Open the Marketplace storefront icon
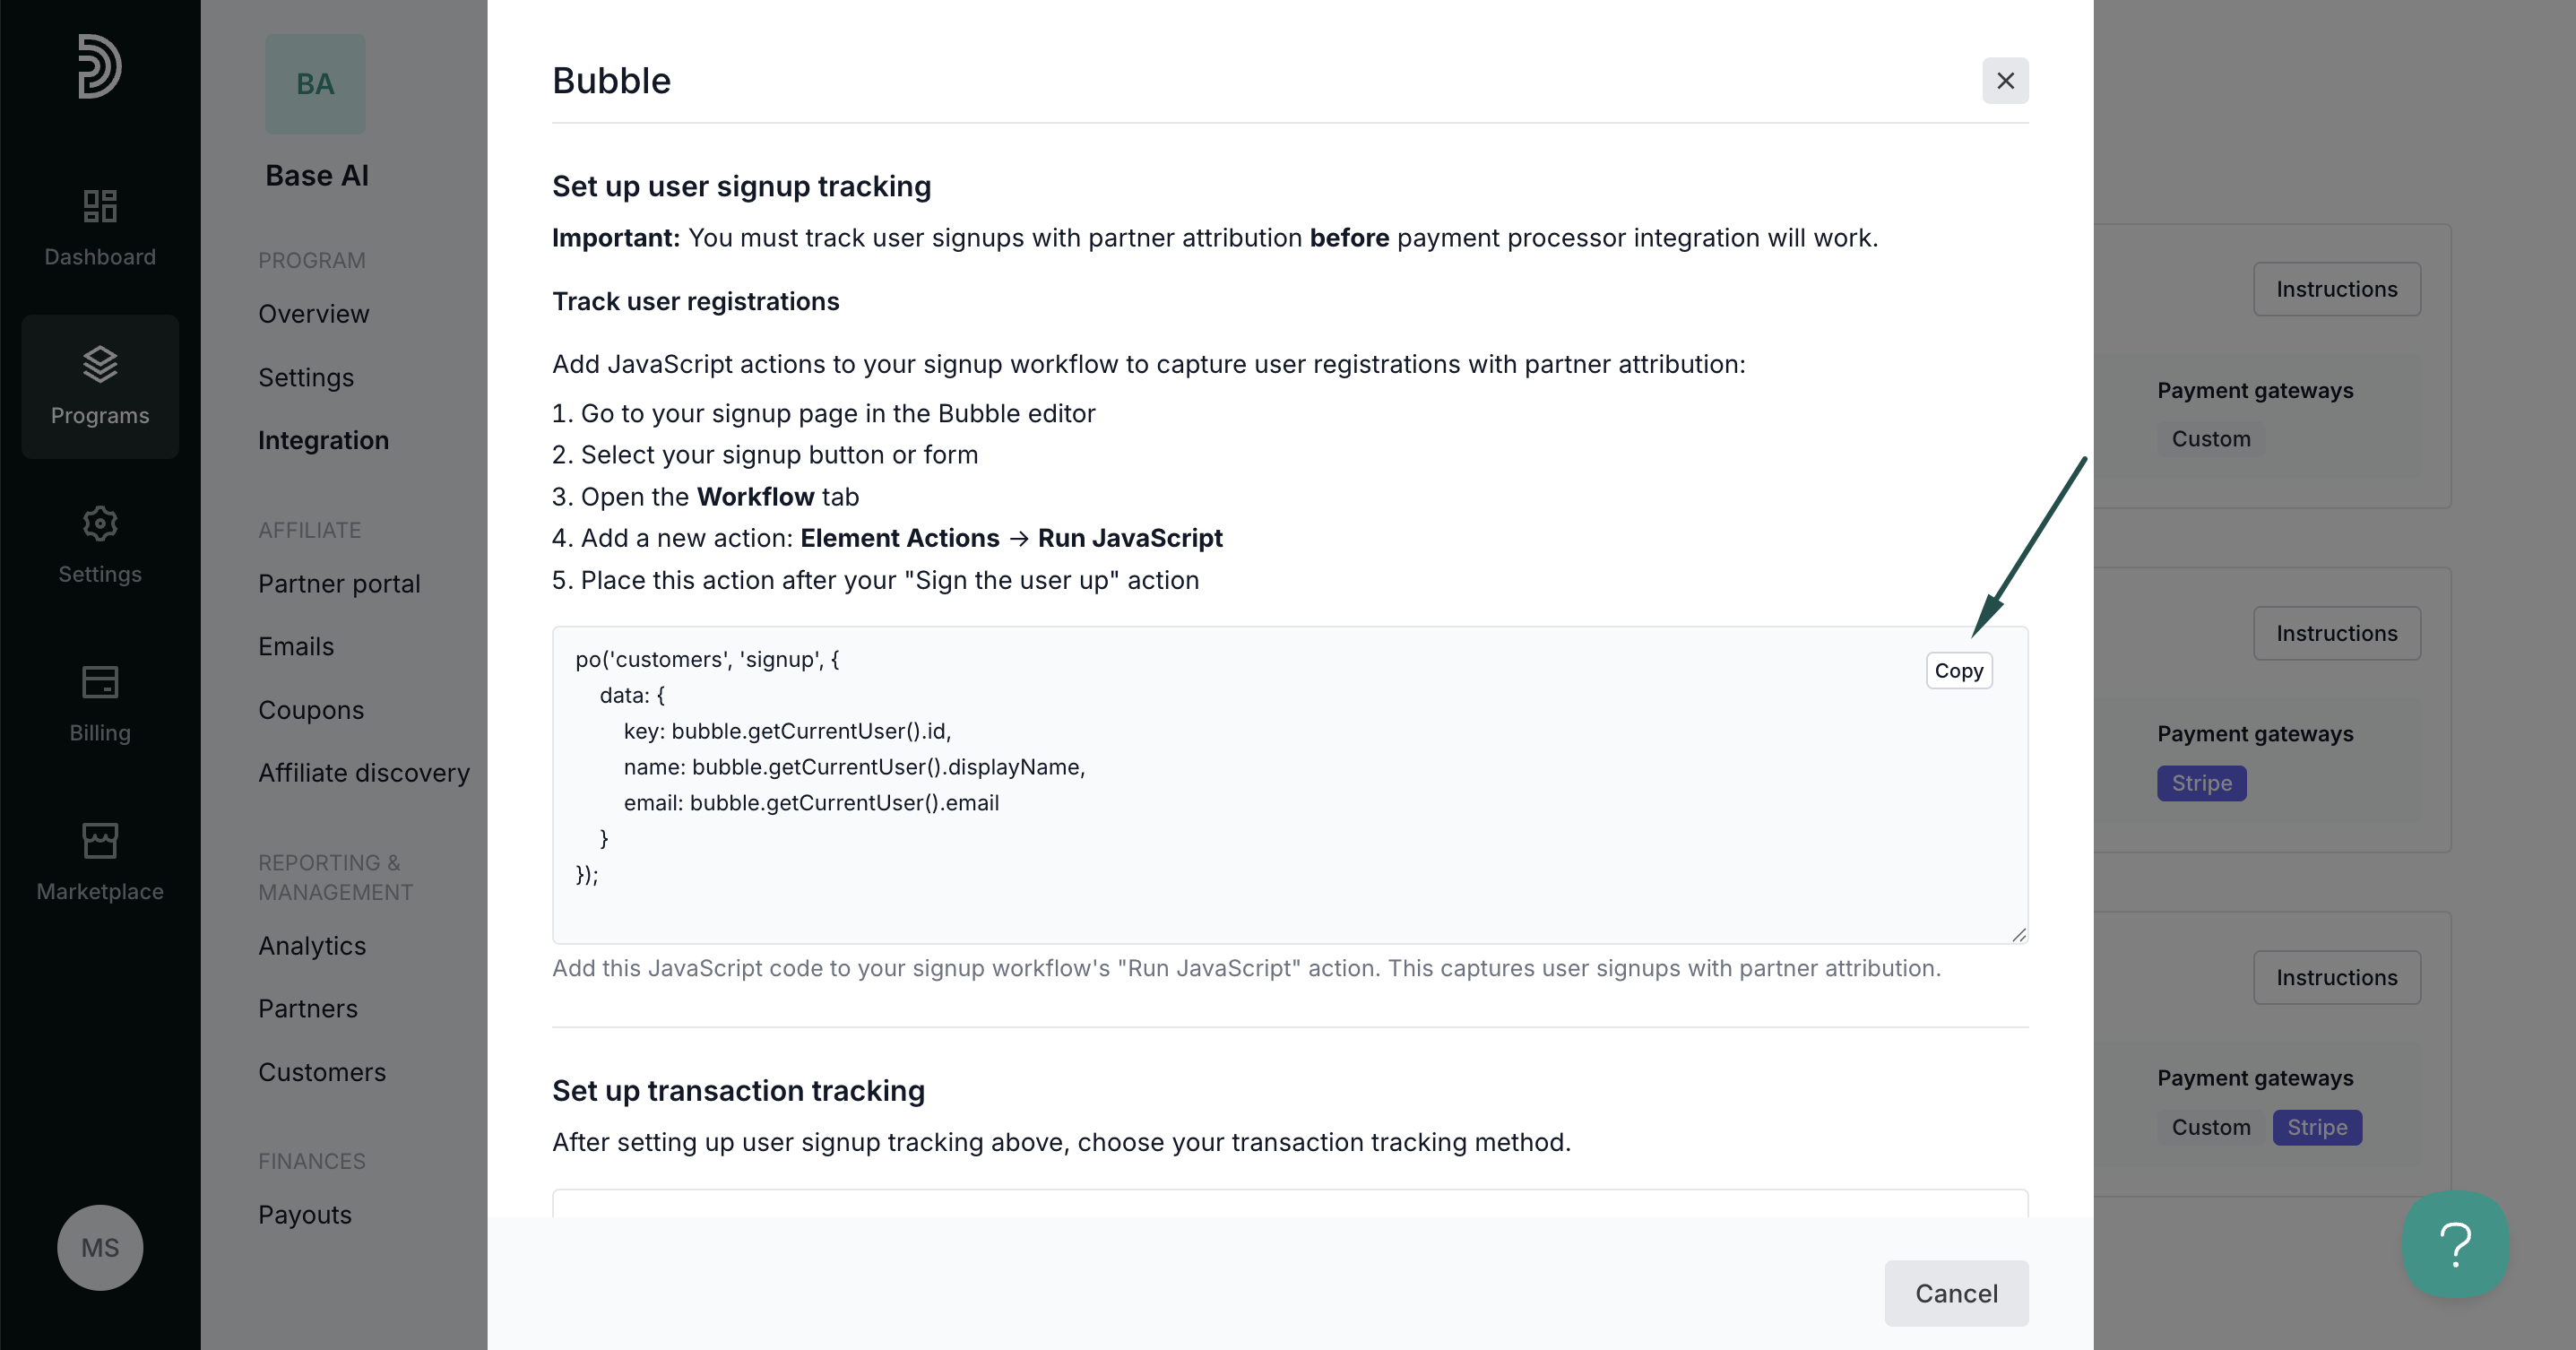 point(100,841)
